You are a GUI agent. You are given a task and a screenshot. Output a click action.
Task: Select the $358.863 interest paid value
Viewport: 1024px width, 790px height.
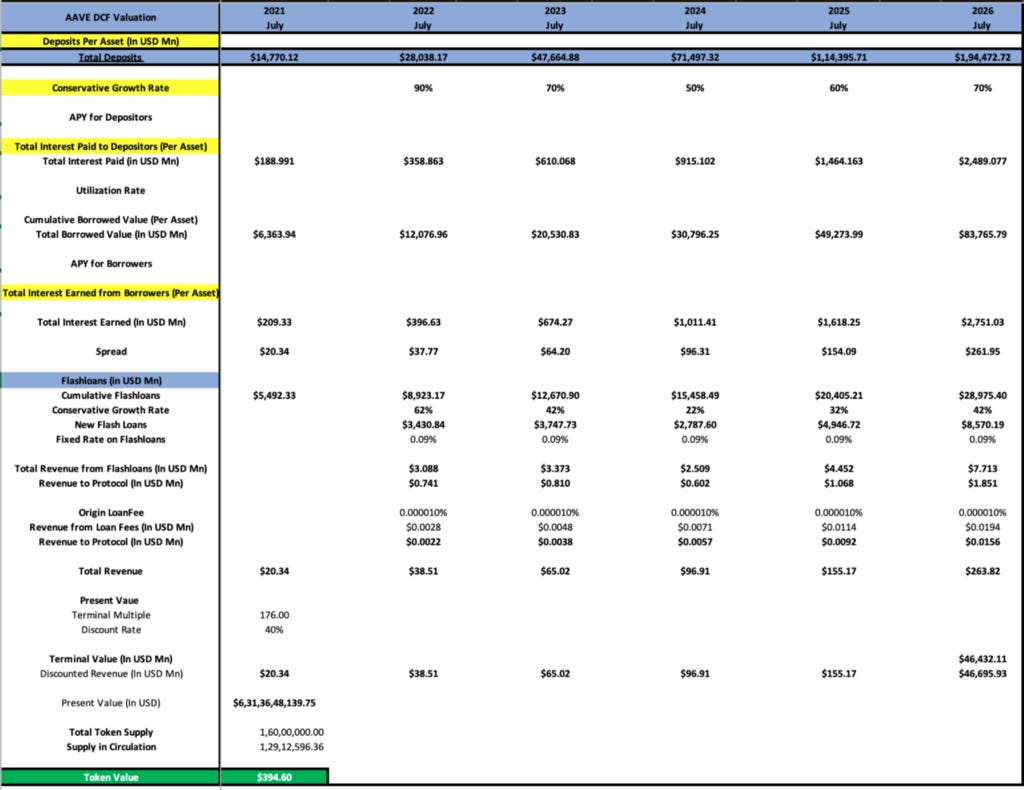tap(423, 161)
